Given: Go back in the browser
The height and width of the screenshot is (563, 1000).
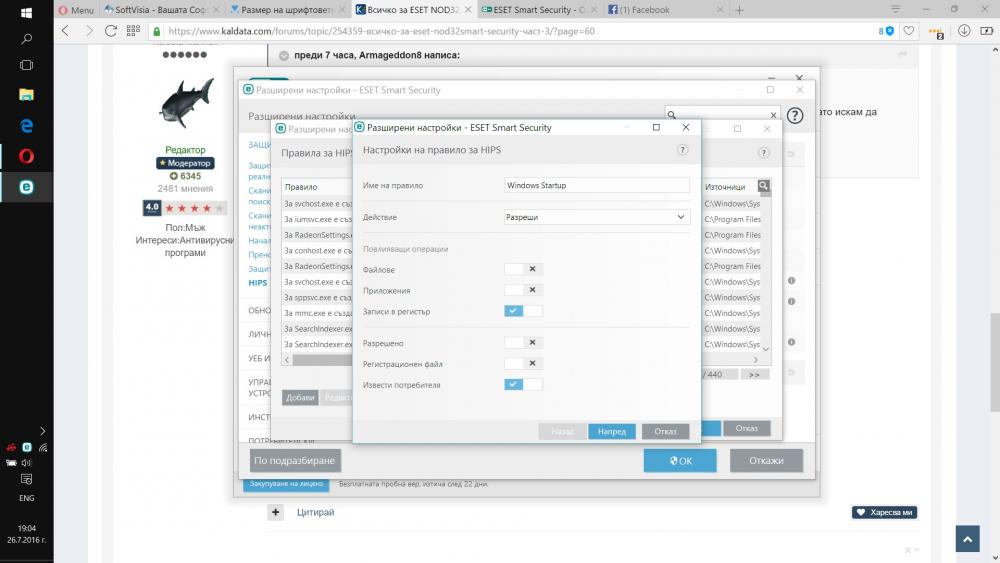Looking at the screenshot, I should point(65,31).
